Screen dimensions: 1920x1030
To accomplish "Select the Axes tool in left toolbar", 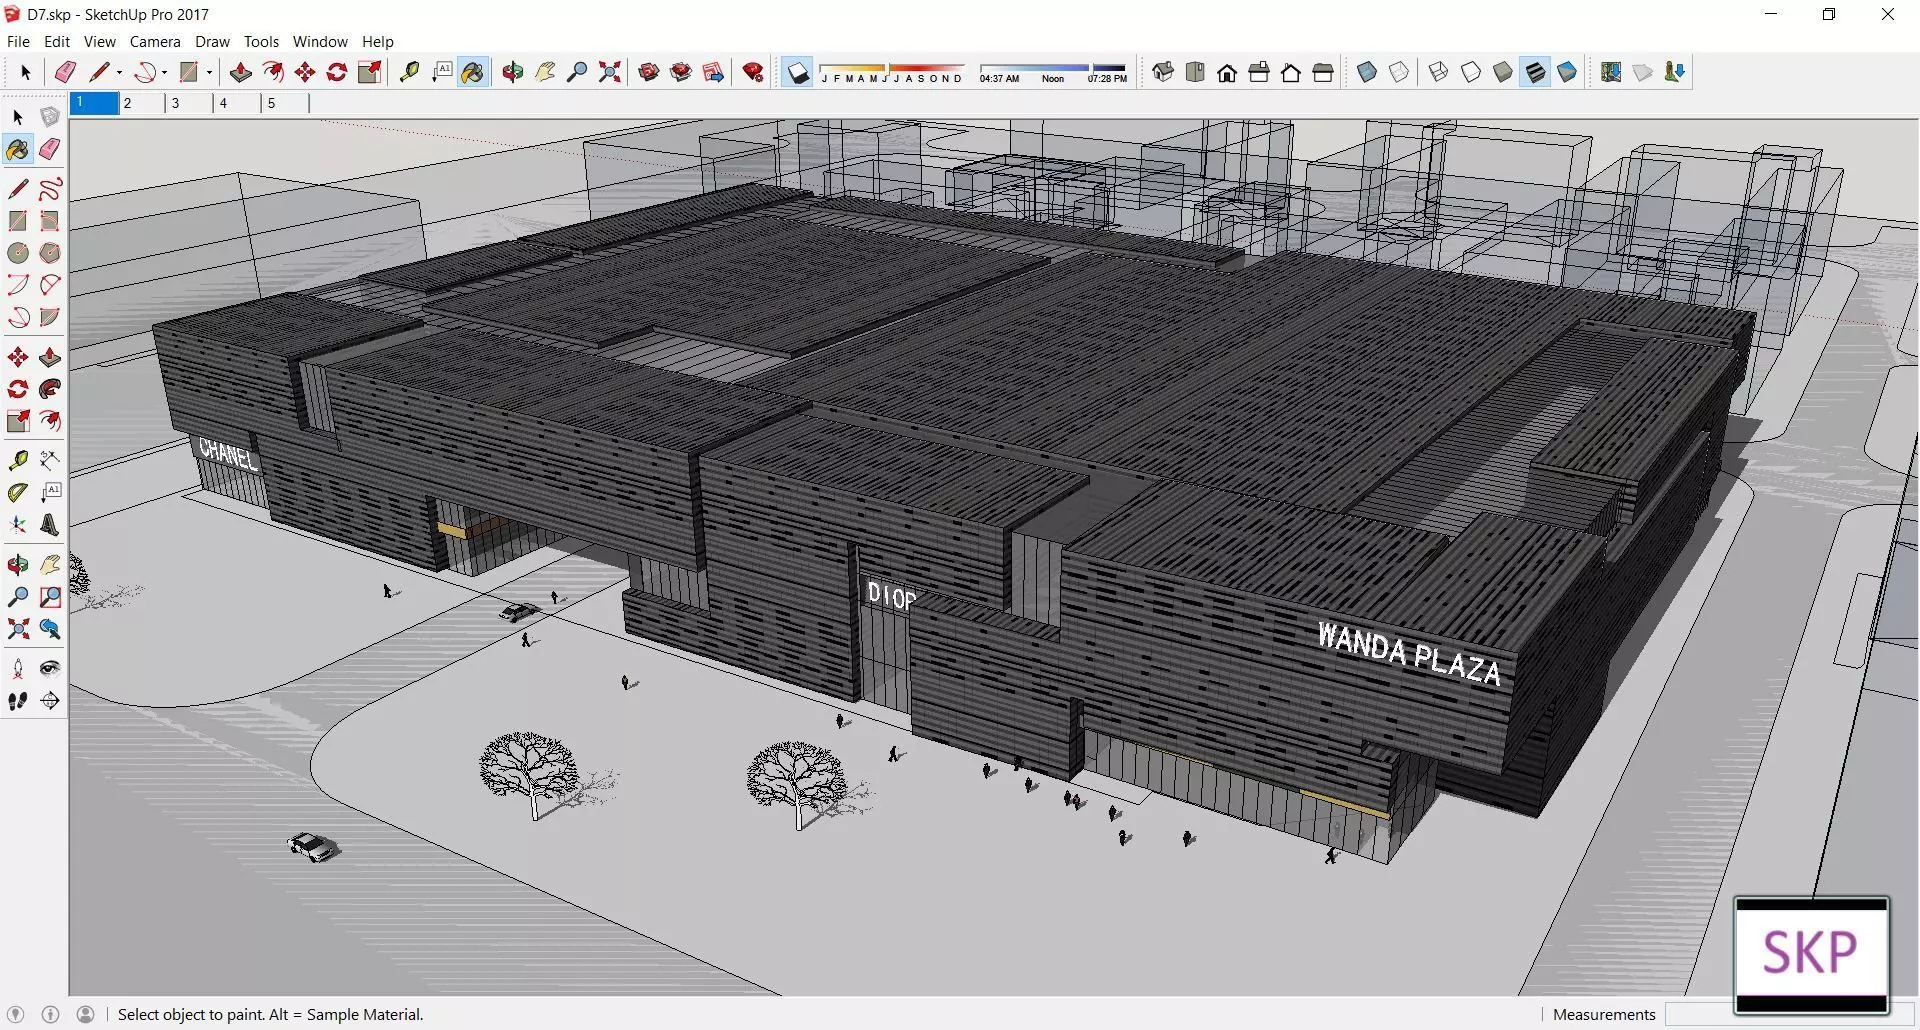I will click(x=18, y=525).
